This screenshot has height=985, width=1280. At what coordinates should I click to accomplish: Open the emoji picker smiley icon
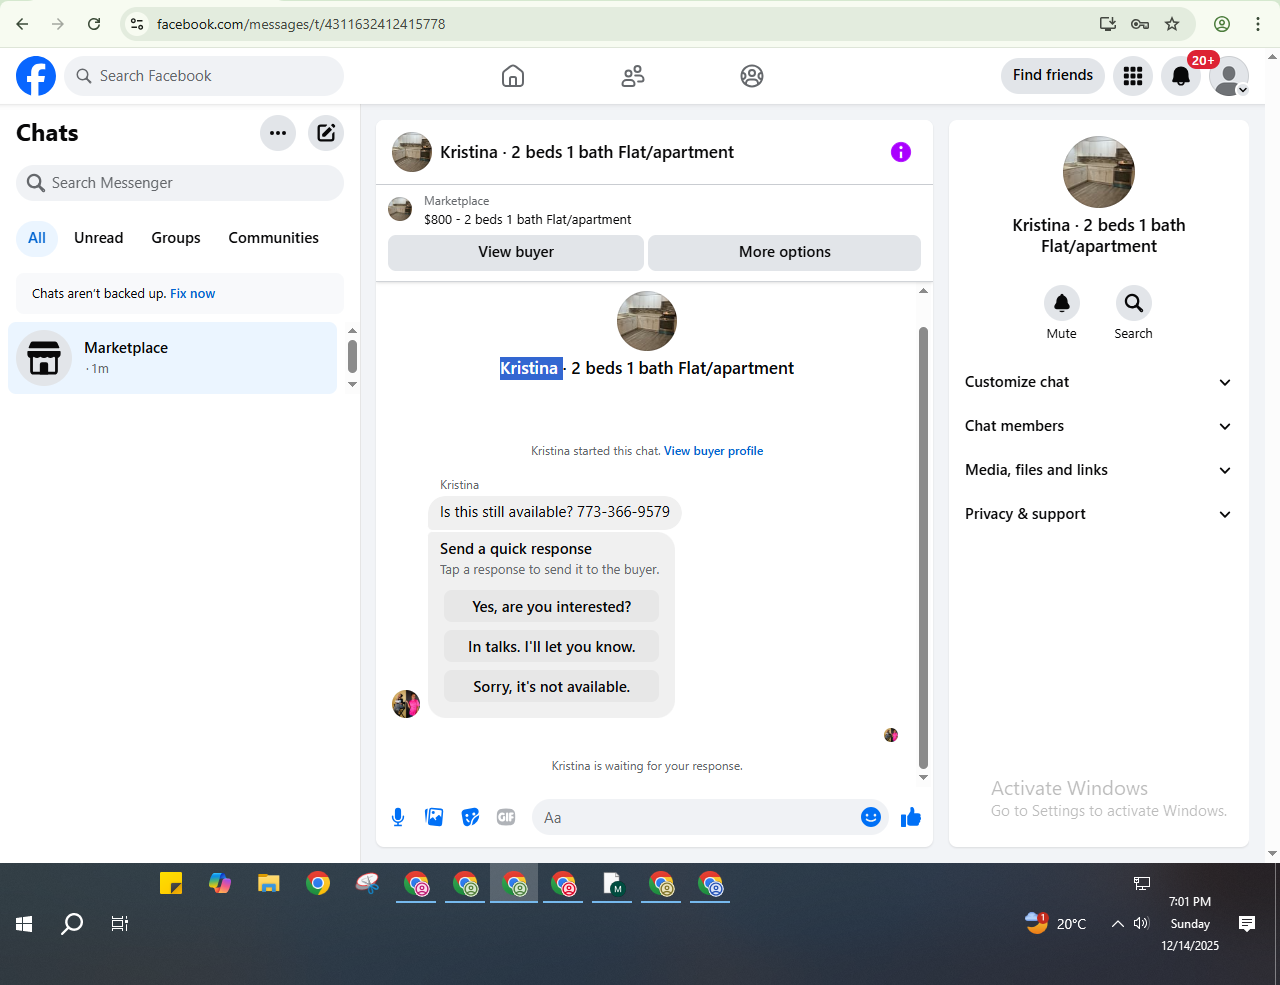[x=871, y=817]
